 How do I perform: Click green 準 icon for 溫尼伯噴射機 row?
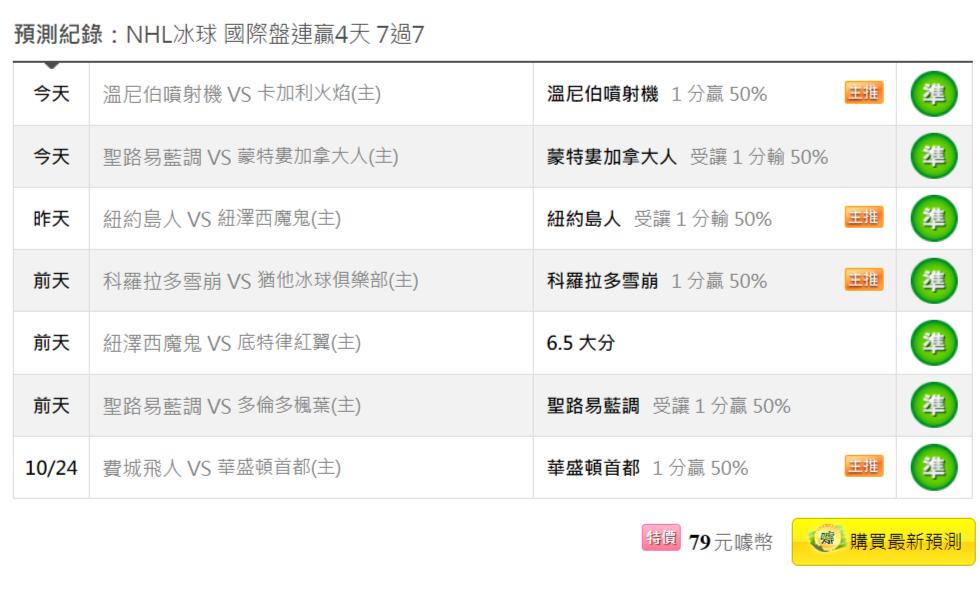pos(934,94)
